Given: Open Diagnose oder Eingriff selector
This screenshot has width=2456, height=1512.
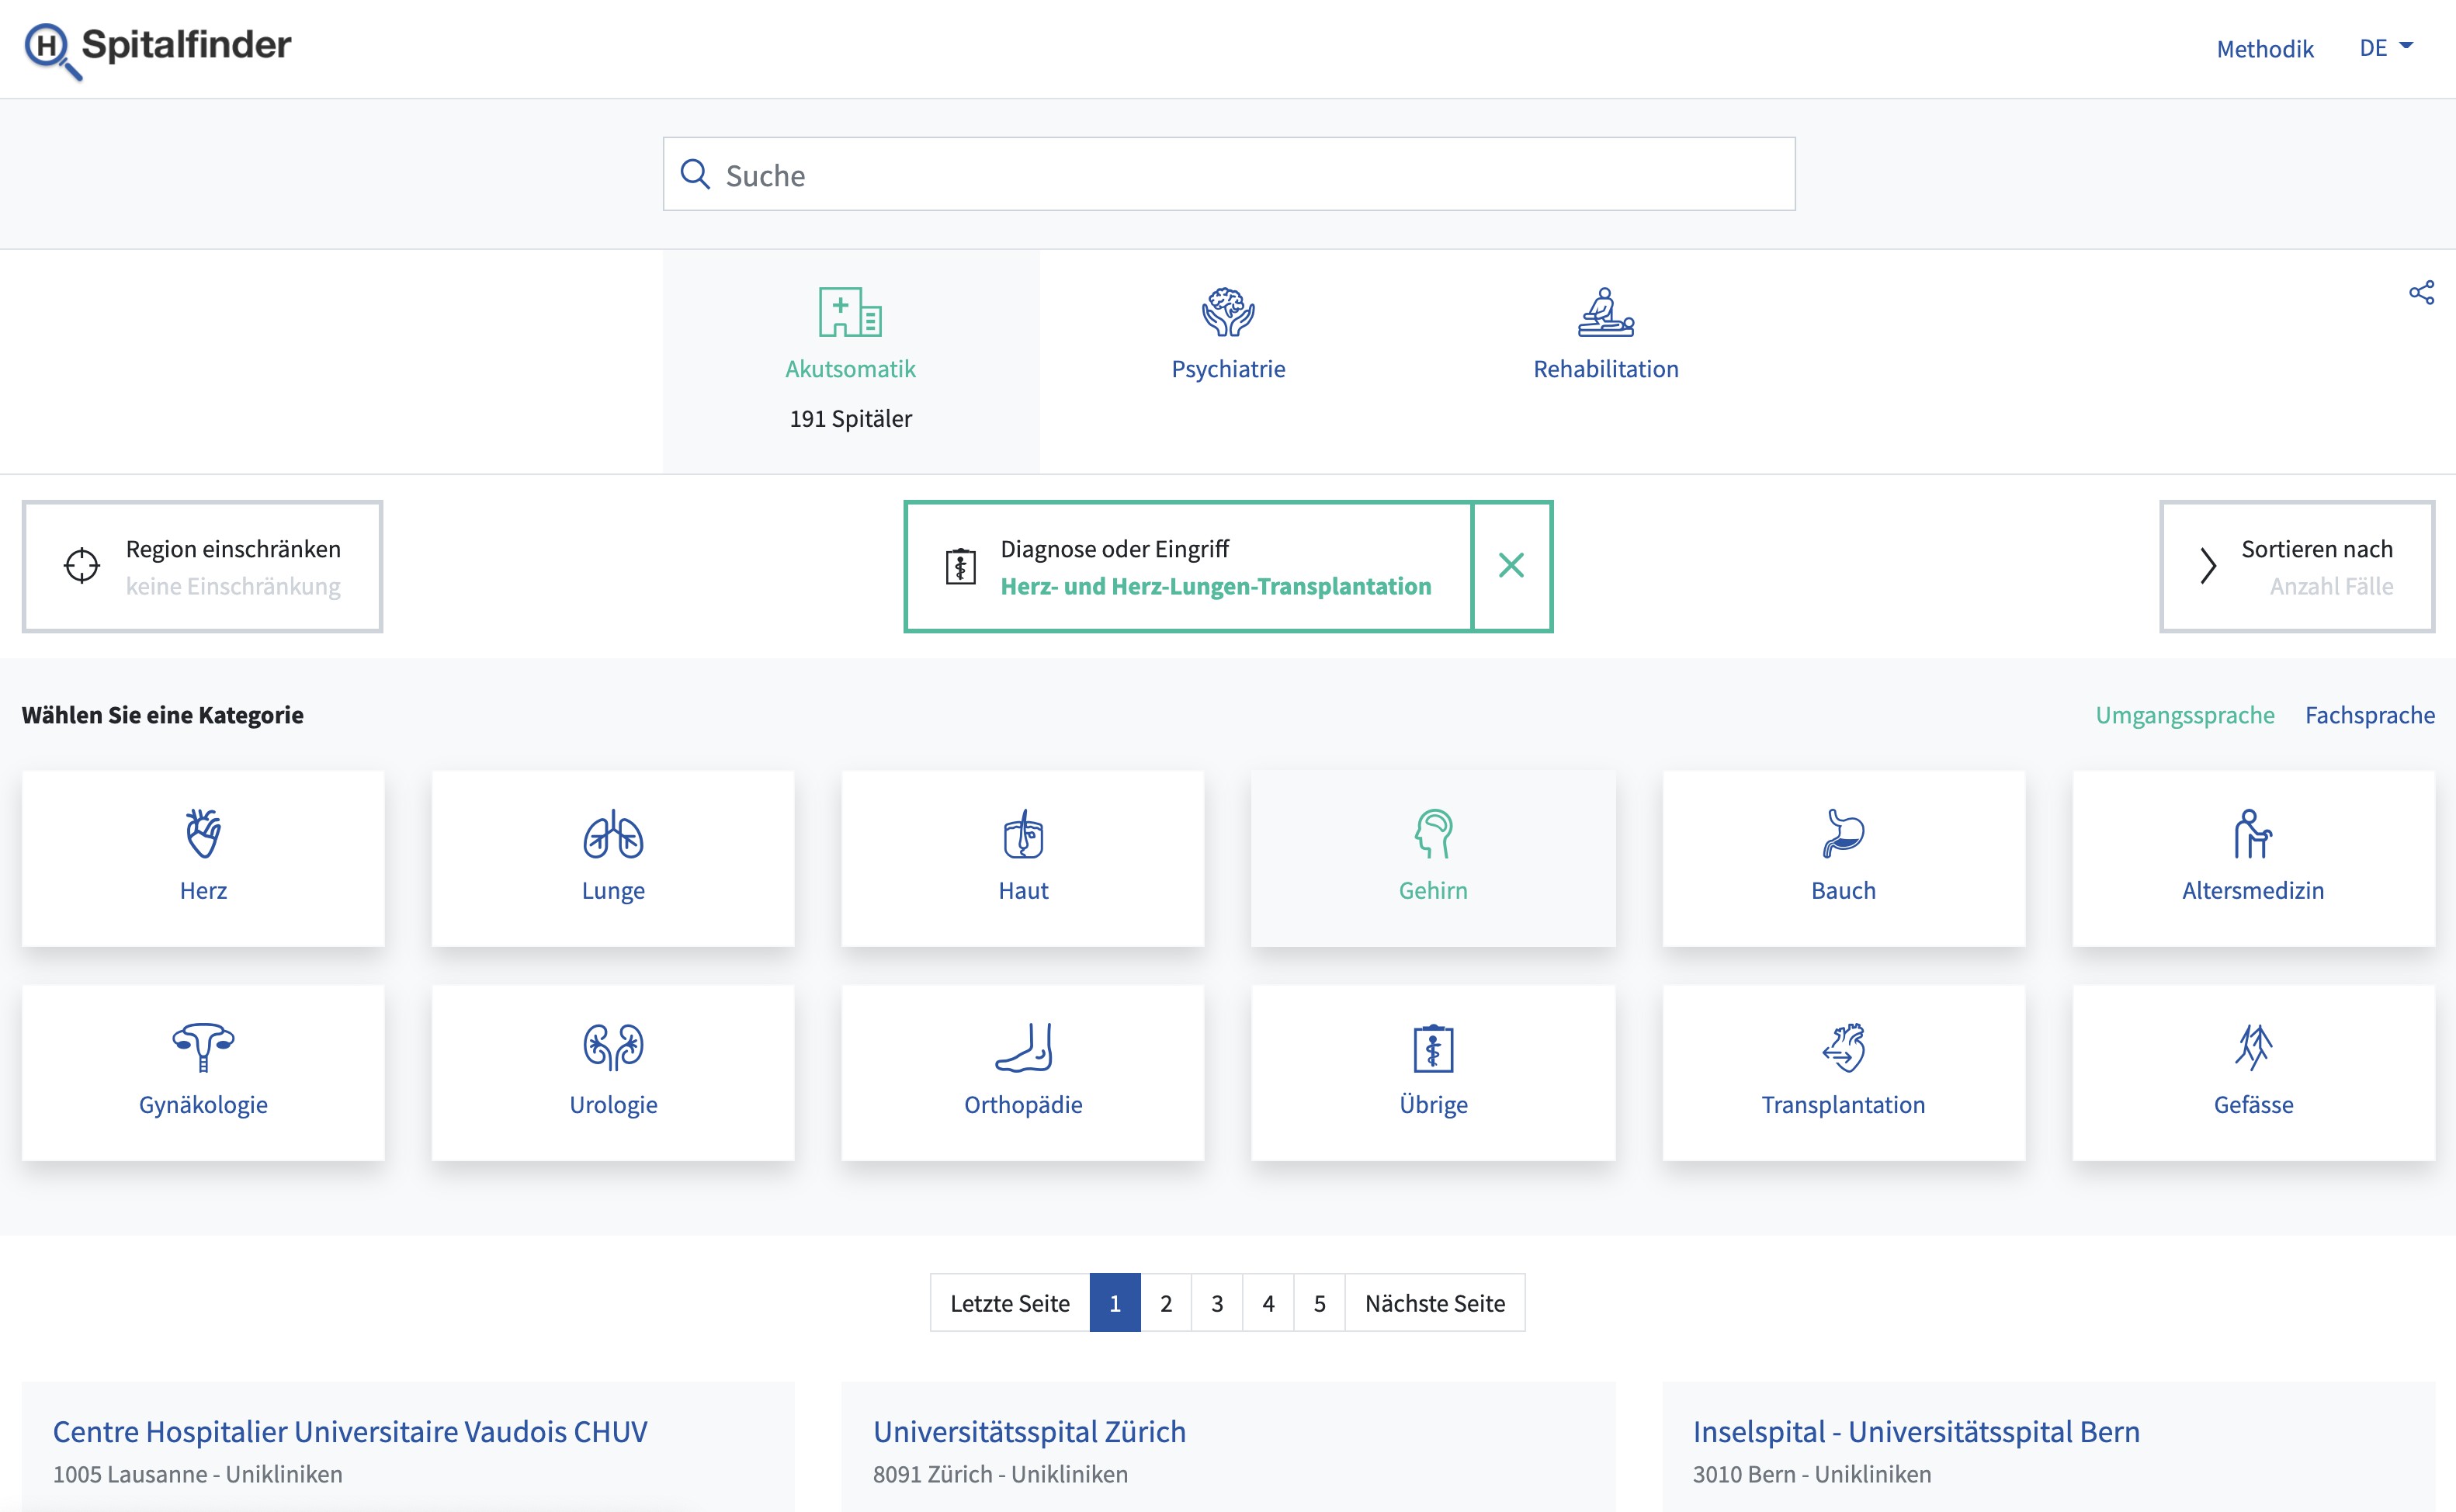Looking at the screenshot, I should [1188, 566].
